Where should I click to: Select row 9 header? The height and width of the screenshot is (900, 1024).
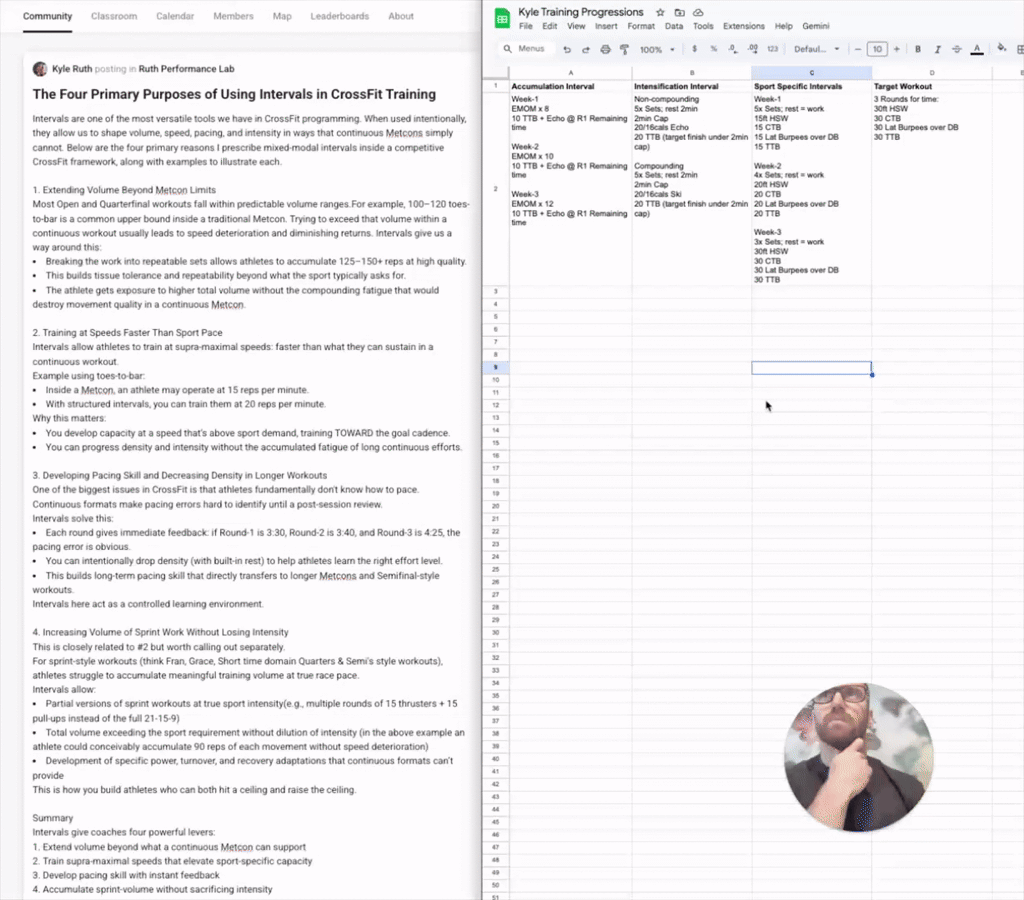(496, 368)
